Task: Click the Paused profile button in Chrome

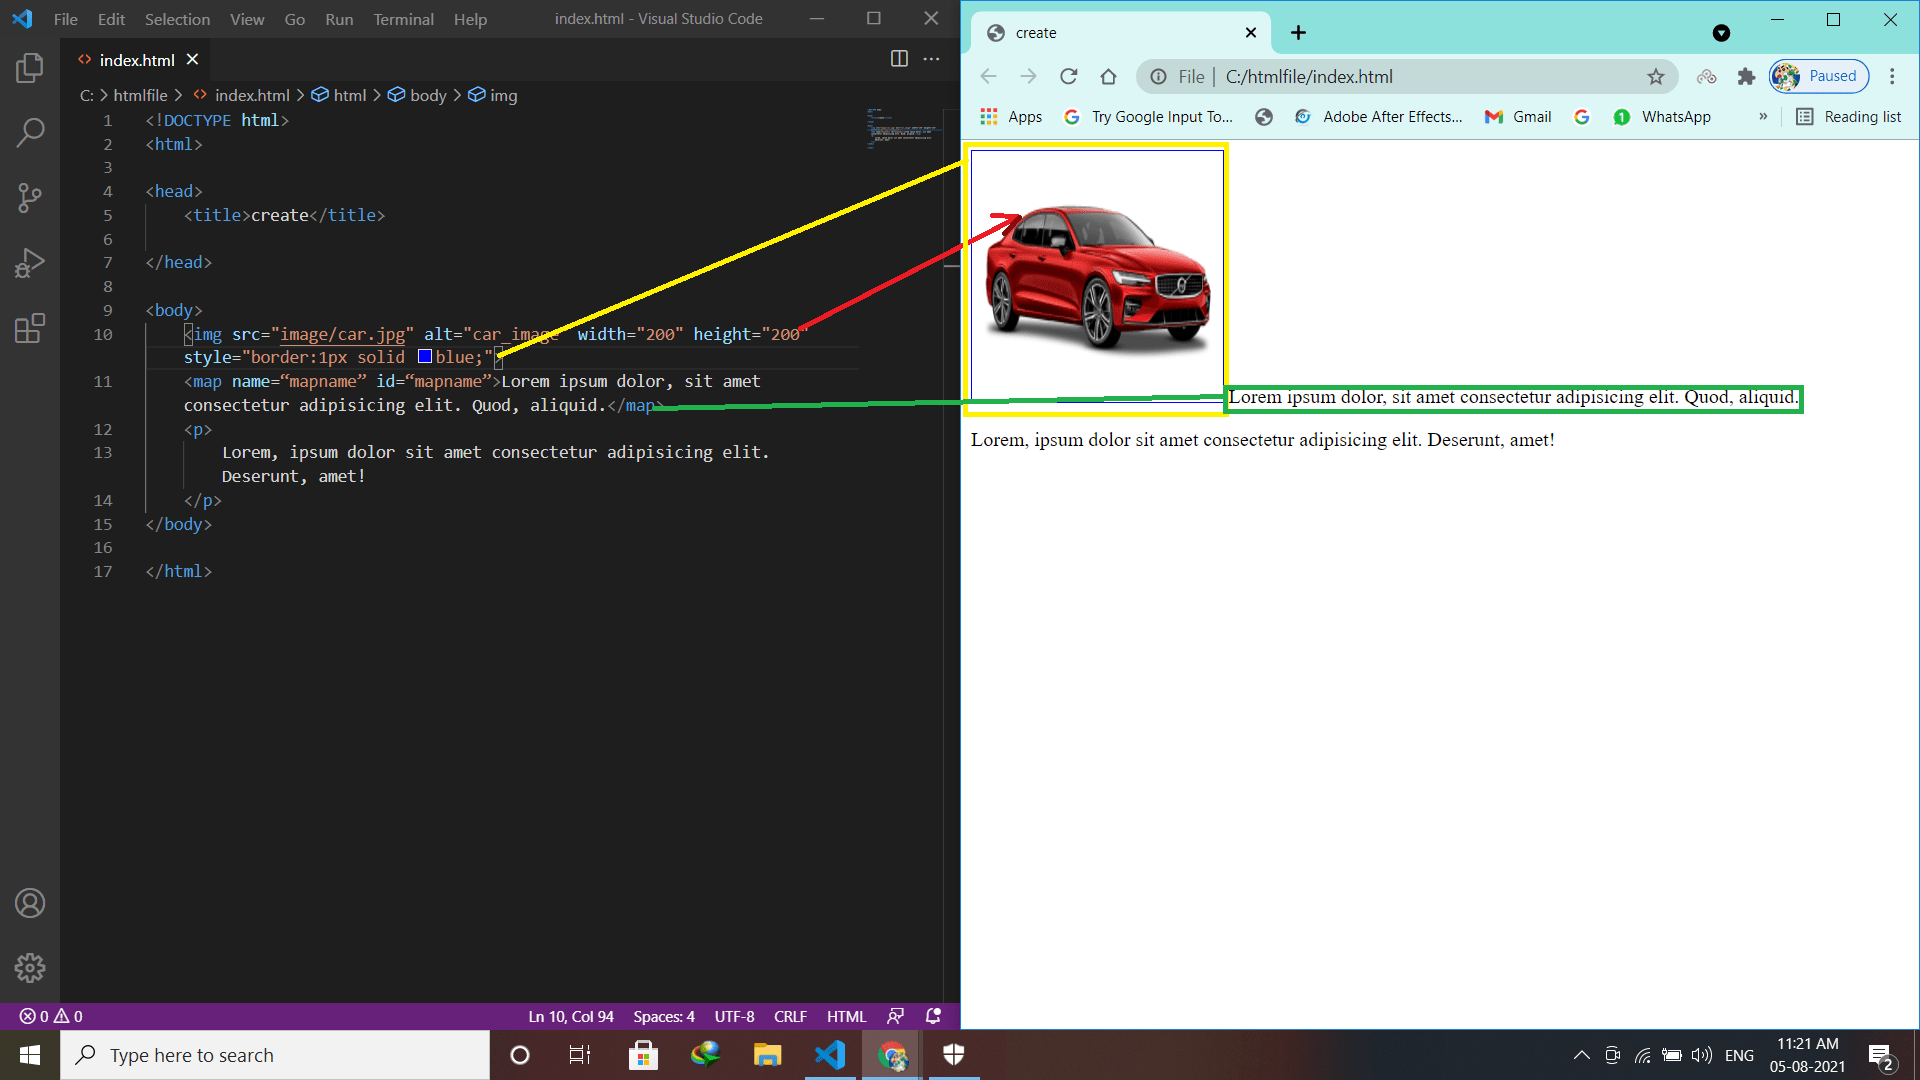Action: [1819, 77]
